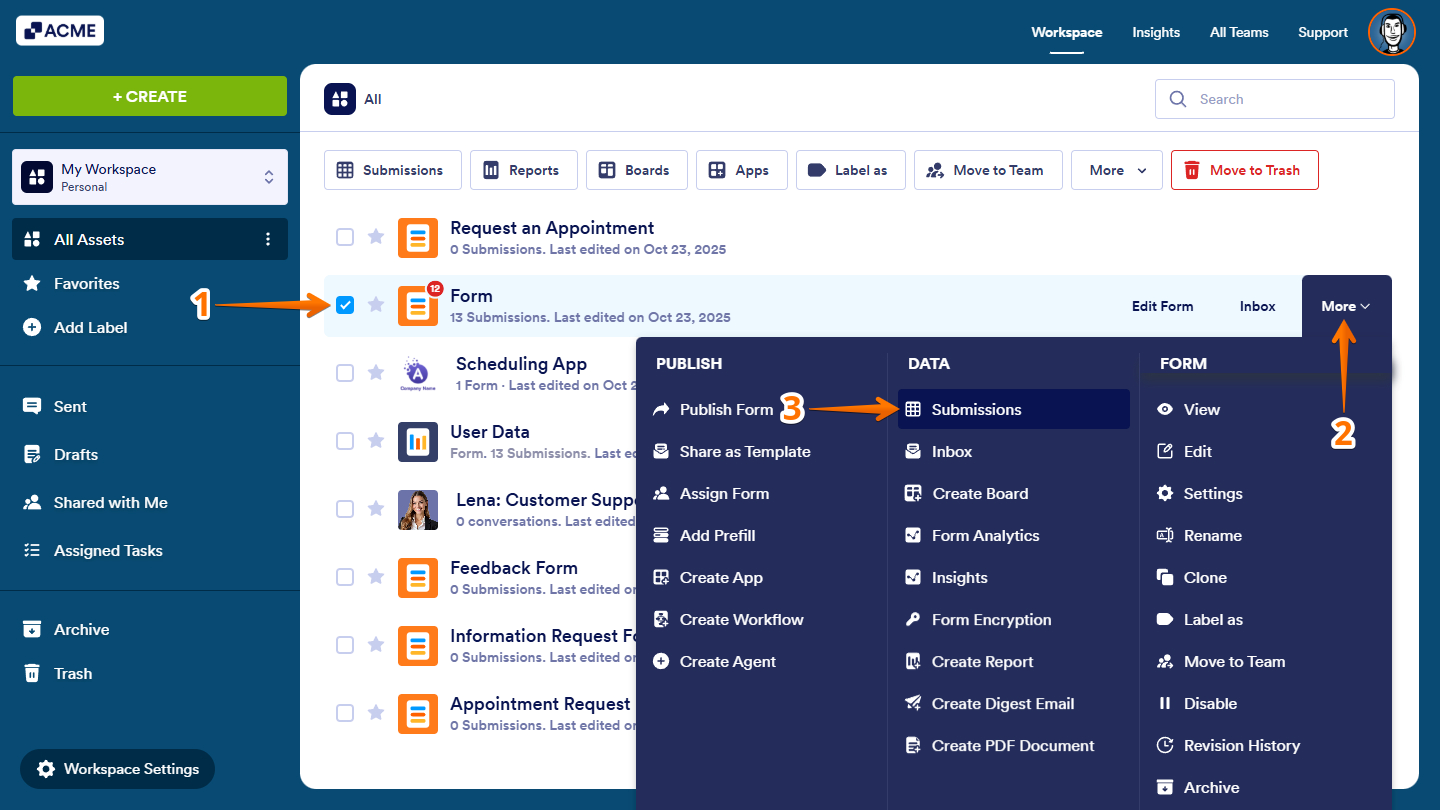Viewport: 1440px width, 810px height.
Task: Check the Appointment Request checkbox
Action: [x=345, y=713]
